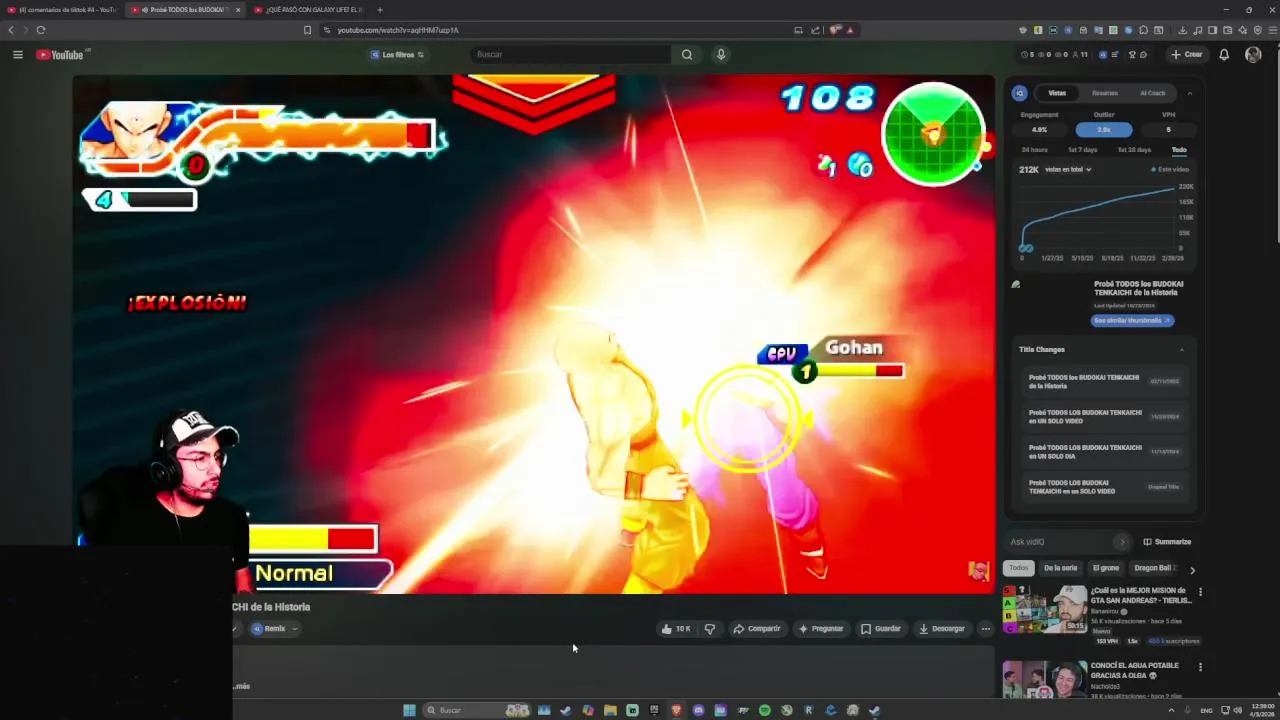Show more chips with the right arrow

pos(1192,569)
